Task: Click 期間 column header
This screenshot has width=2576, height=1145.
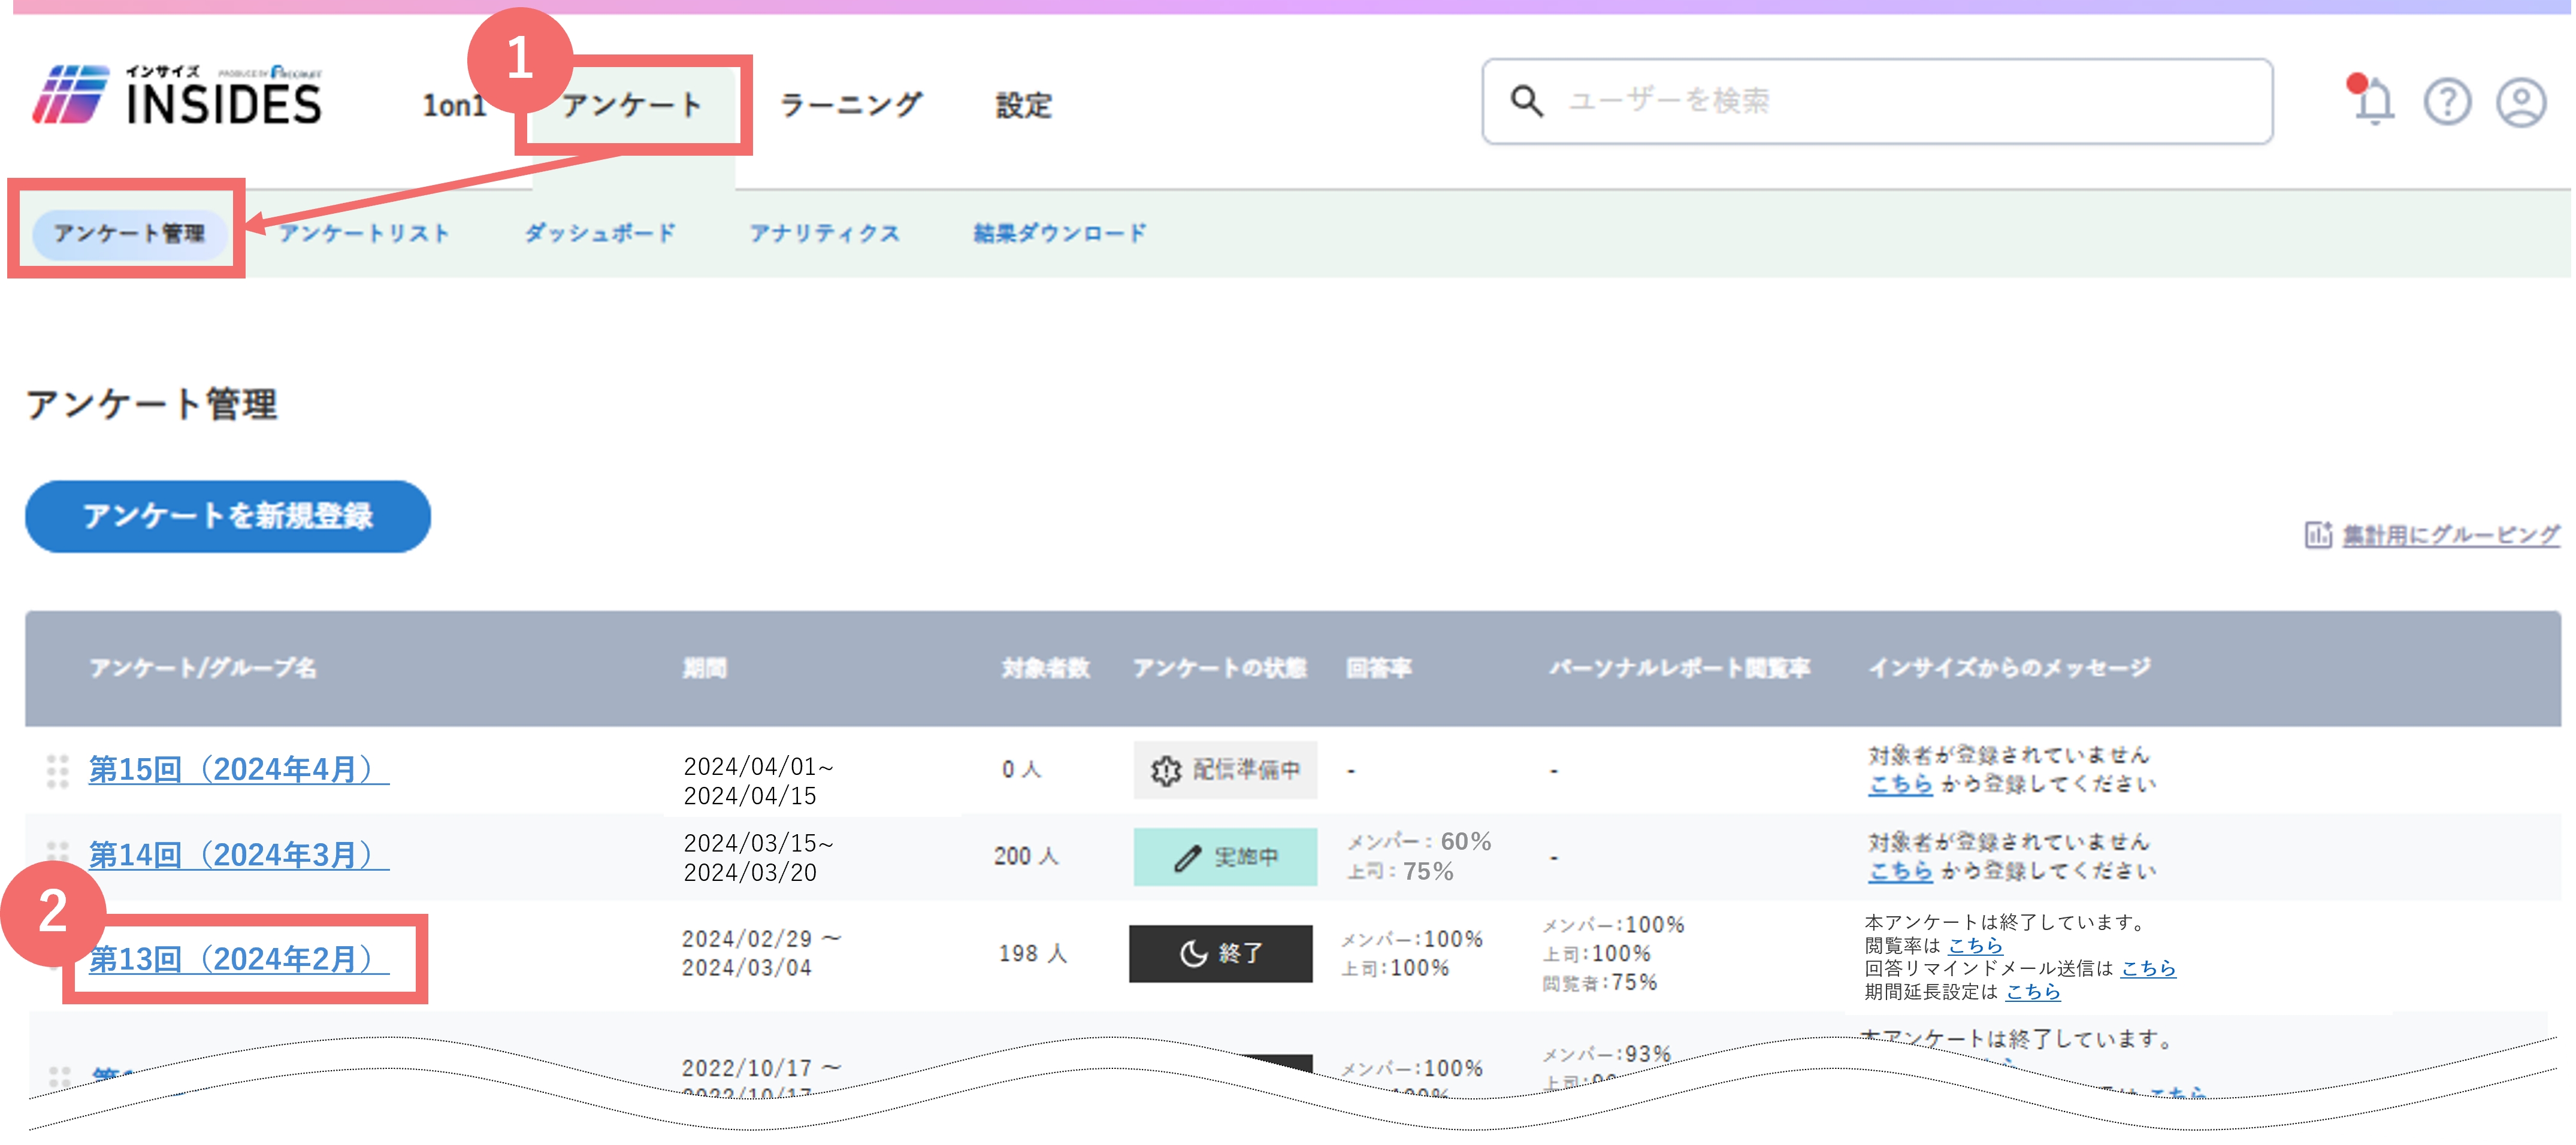Action: click(x=704, y=668)
